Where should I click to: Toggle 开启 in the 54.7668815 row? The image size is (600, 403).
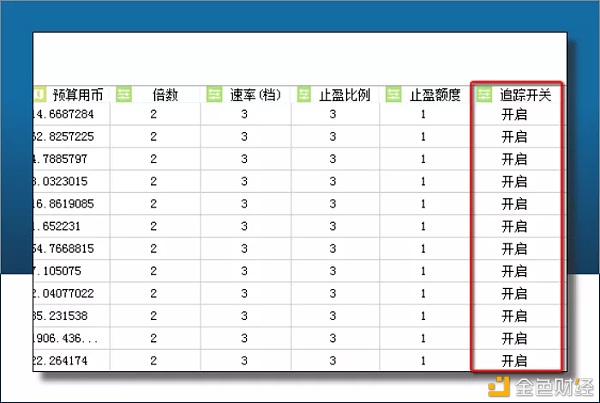pos(514,249)
